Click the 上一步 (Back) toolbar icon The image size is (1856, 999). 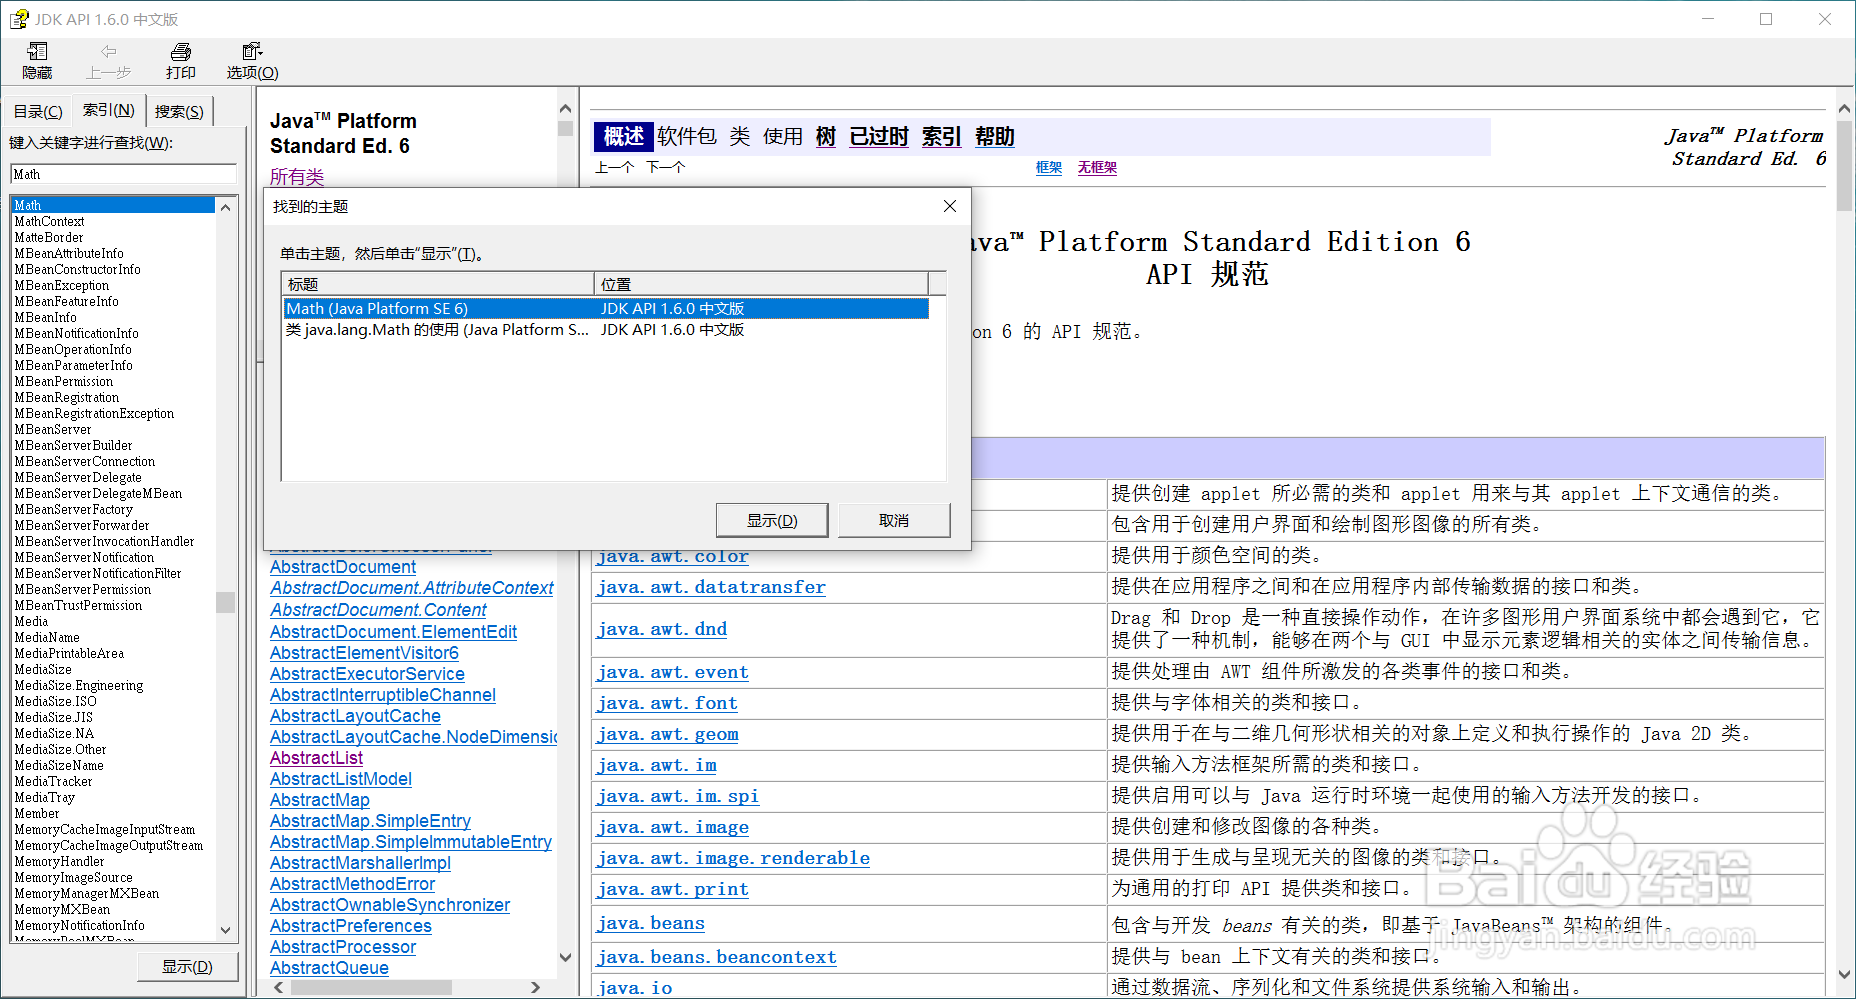[108, 59]
